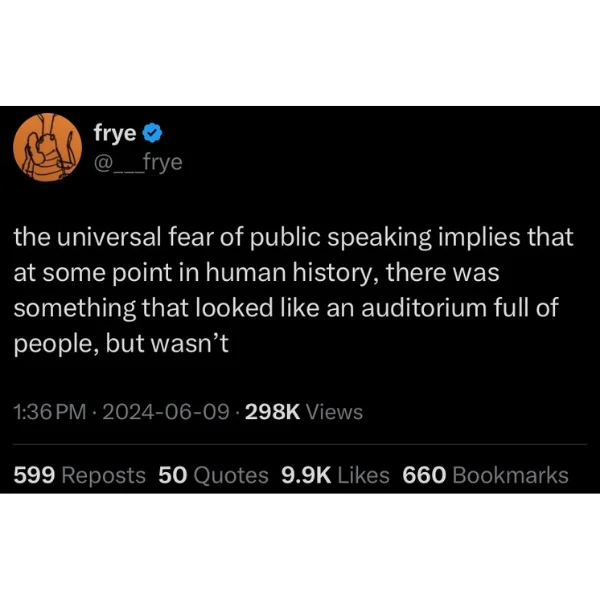Open frye's orange profile avatar
This screenshot has width=600, height=600.
47,147
